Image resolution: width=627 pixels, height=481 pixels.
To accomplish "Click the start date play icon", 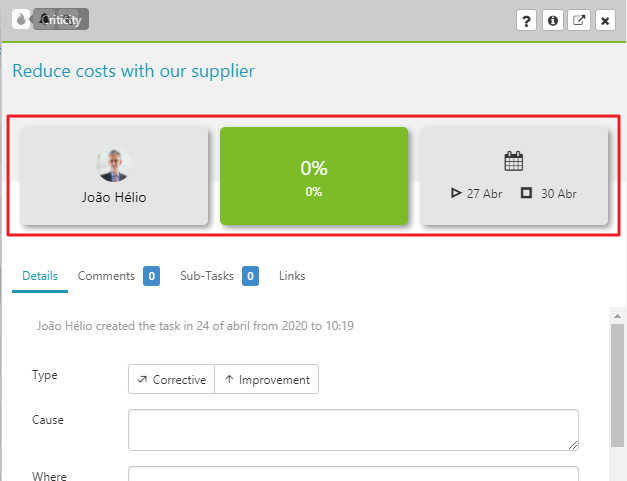I will coord(456,193).
